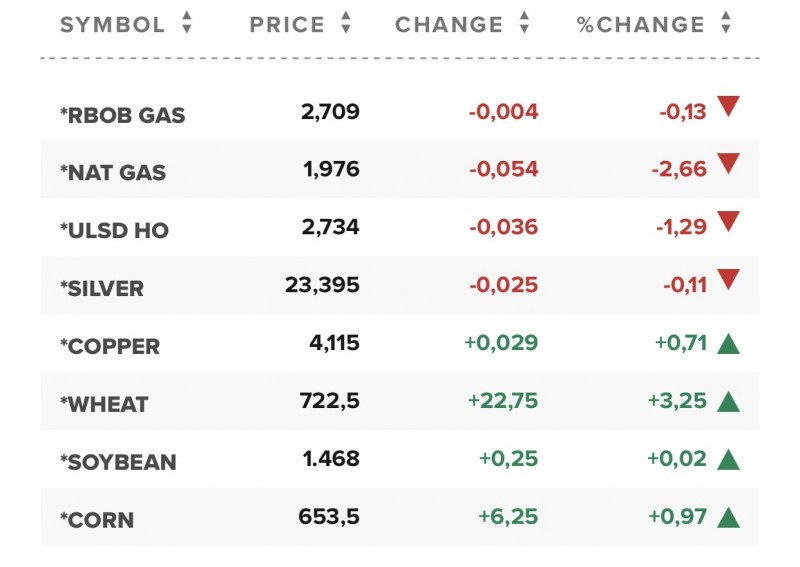Click the green up arrow for WHEAT

[728, 402]
